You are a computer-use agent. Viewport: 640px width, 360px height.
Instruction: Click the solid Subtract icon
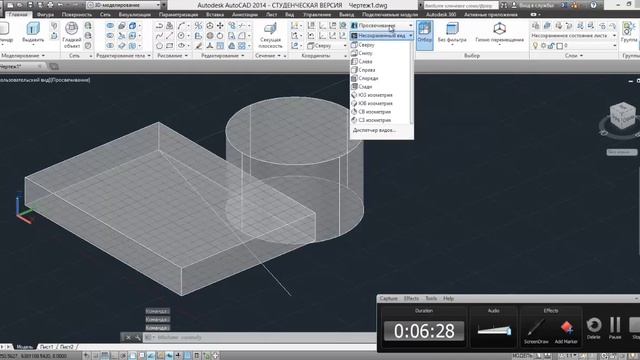pyautogui.click(x=110, y=36)
